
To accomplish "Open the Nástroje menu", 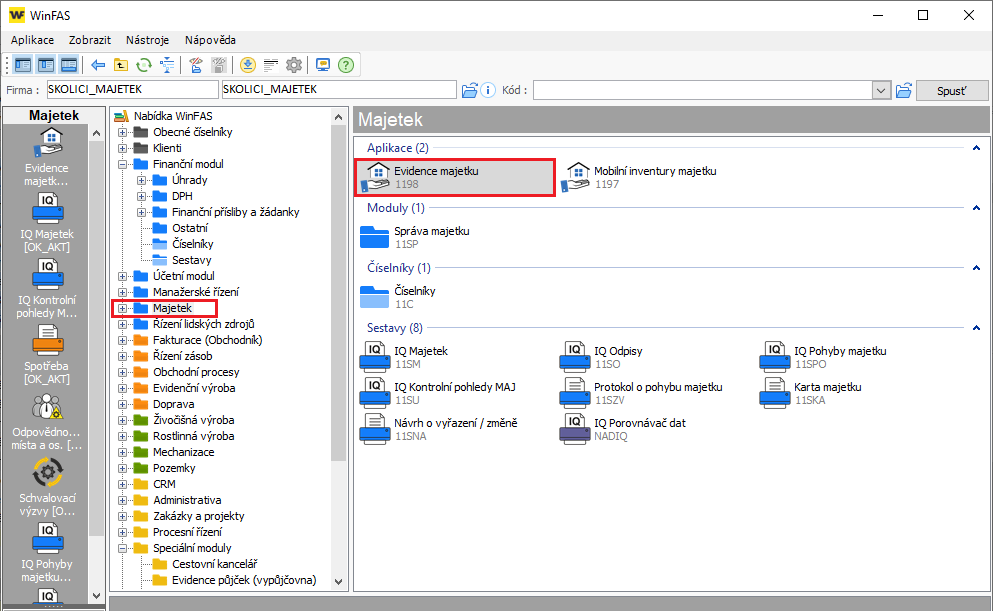I will click(x=148, y=40).
